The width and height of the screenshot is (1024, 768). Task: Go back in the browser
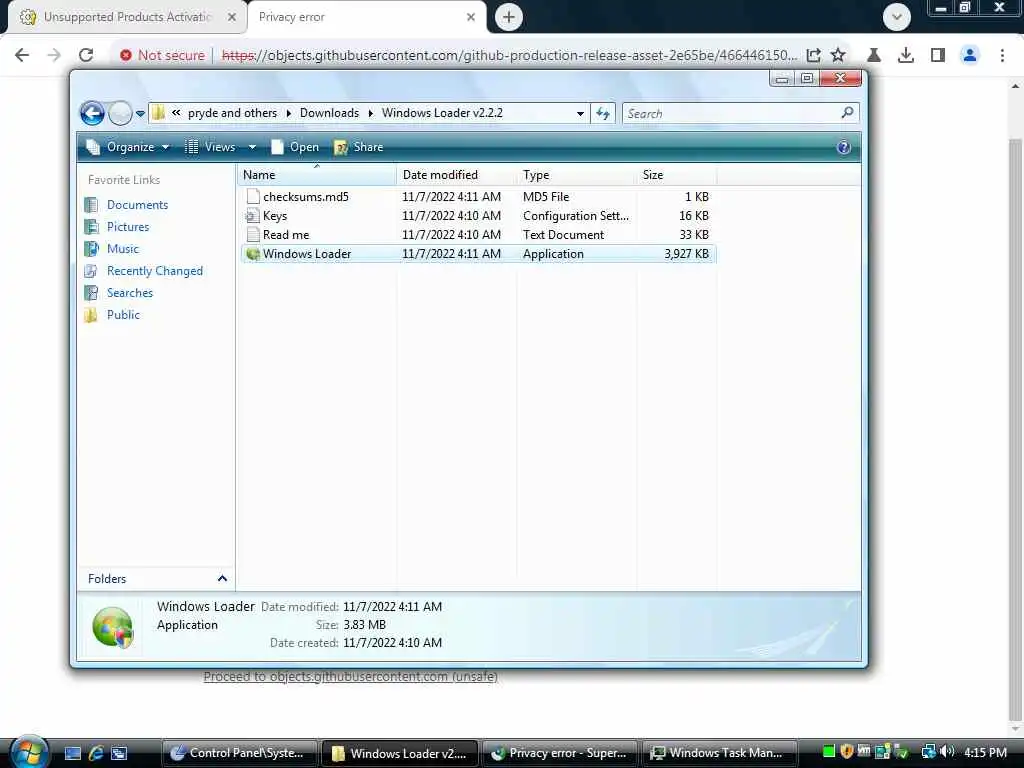(22, 55)
